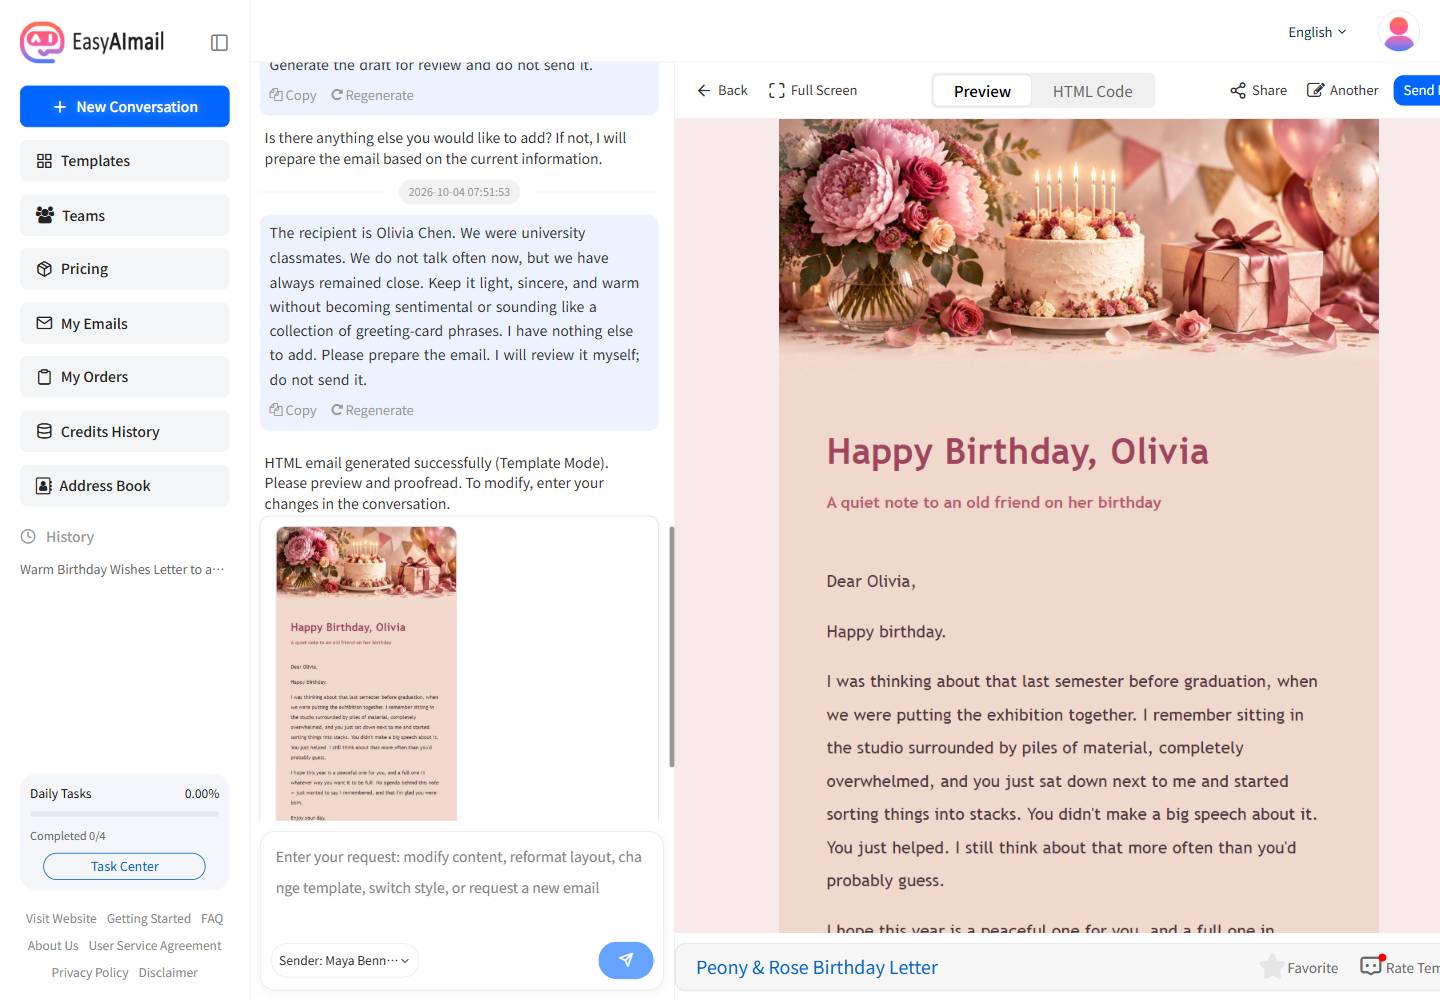Switch to the Preview tab
The image size is (1440, 1000).
pyautogui.click(x=982, y=91)
